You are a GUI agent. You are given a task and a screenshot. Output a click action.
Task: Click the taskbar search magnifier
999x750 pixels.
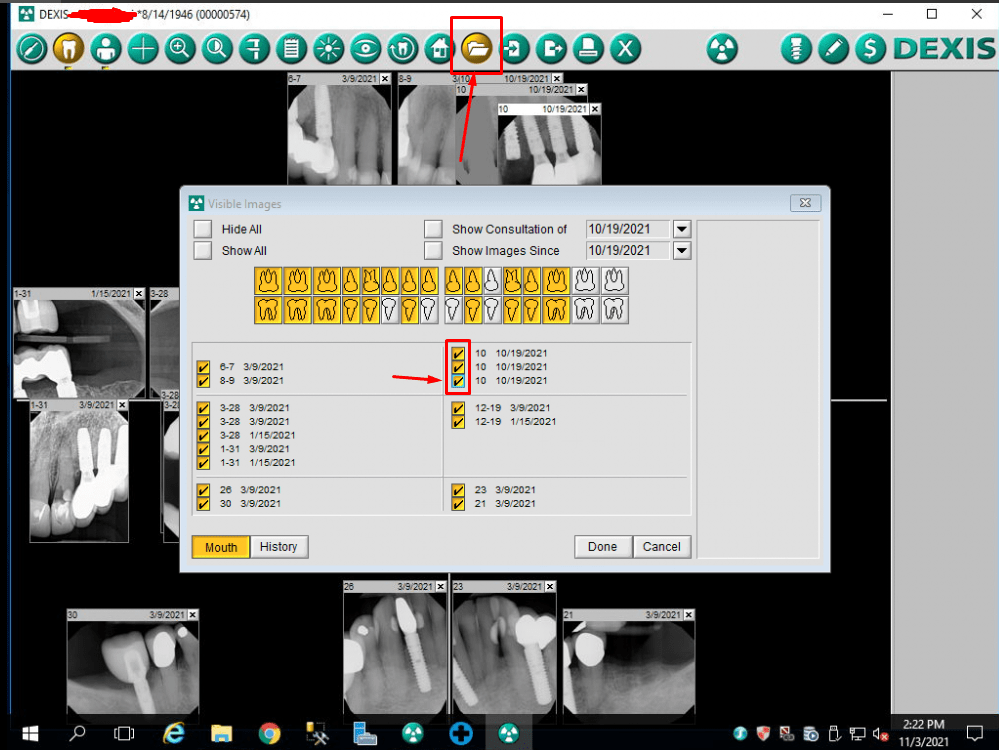pos(77,733)
